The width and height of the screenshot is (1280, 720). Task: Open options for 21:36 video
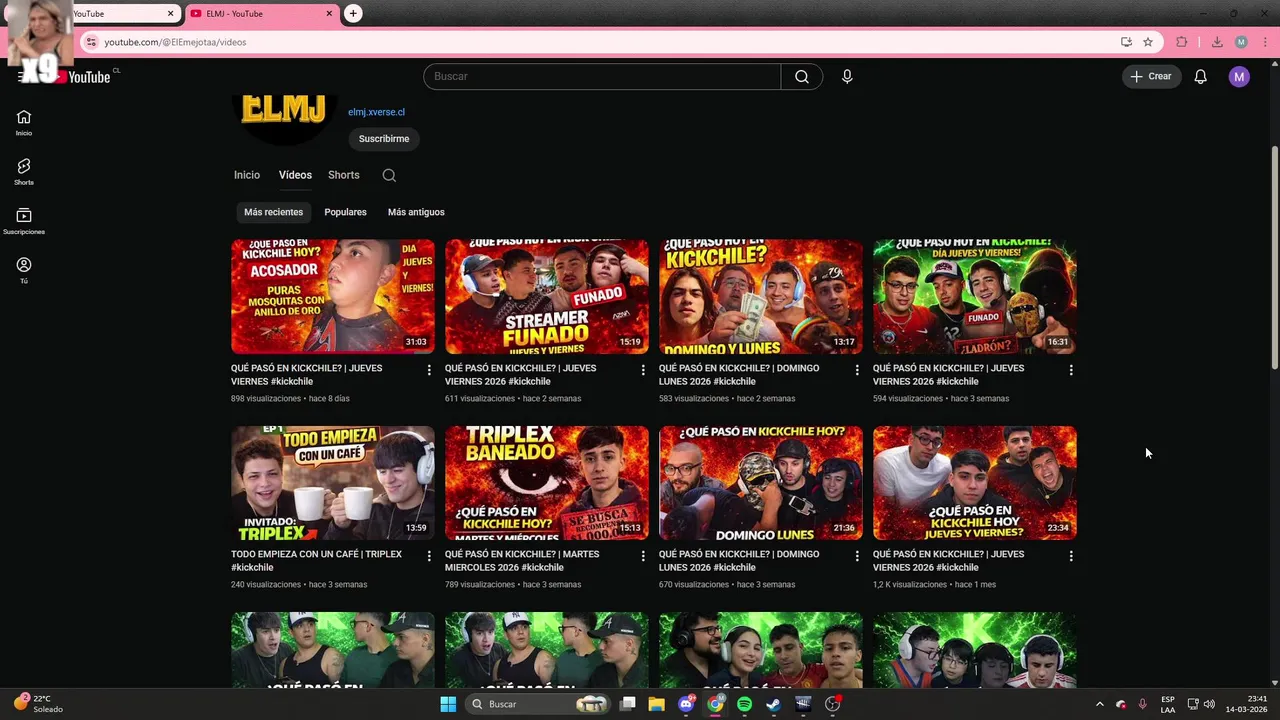click(857, 556)
